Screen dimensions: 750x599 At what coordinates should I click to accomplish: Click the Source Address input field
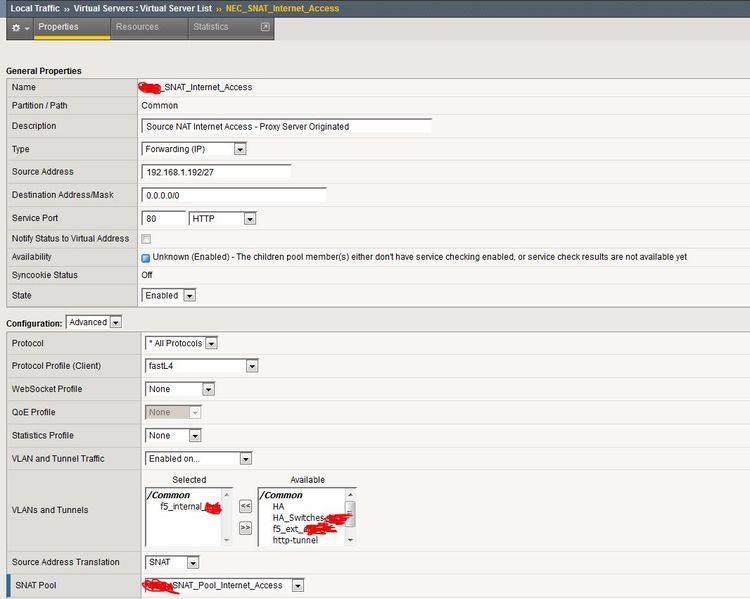(216, 172)
